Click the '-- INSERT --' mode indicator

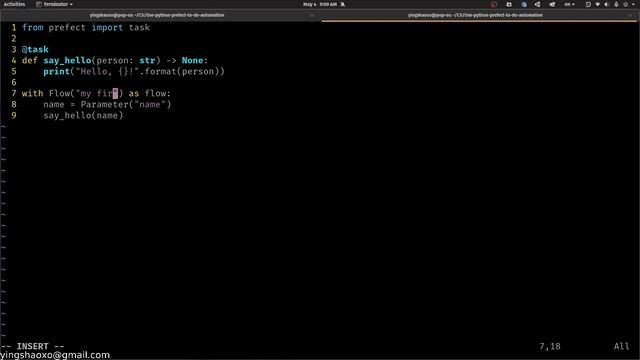tap(33, 346)
